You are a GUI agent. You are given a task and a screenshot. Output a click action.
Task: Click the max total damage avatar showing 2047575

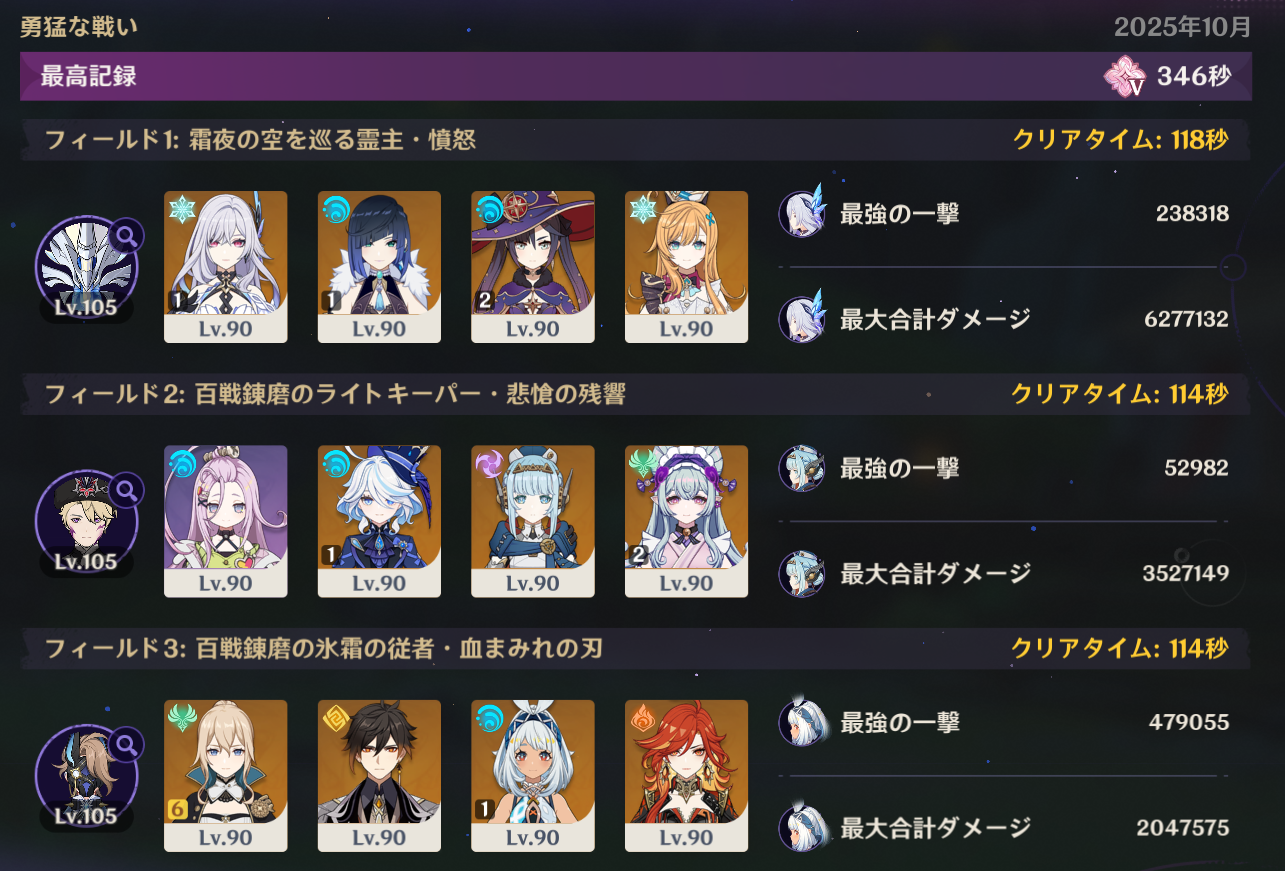point(802,827)
